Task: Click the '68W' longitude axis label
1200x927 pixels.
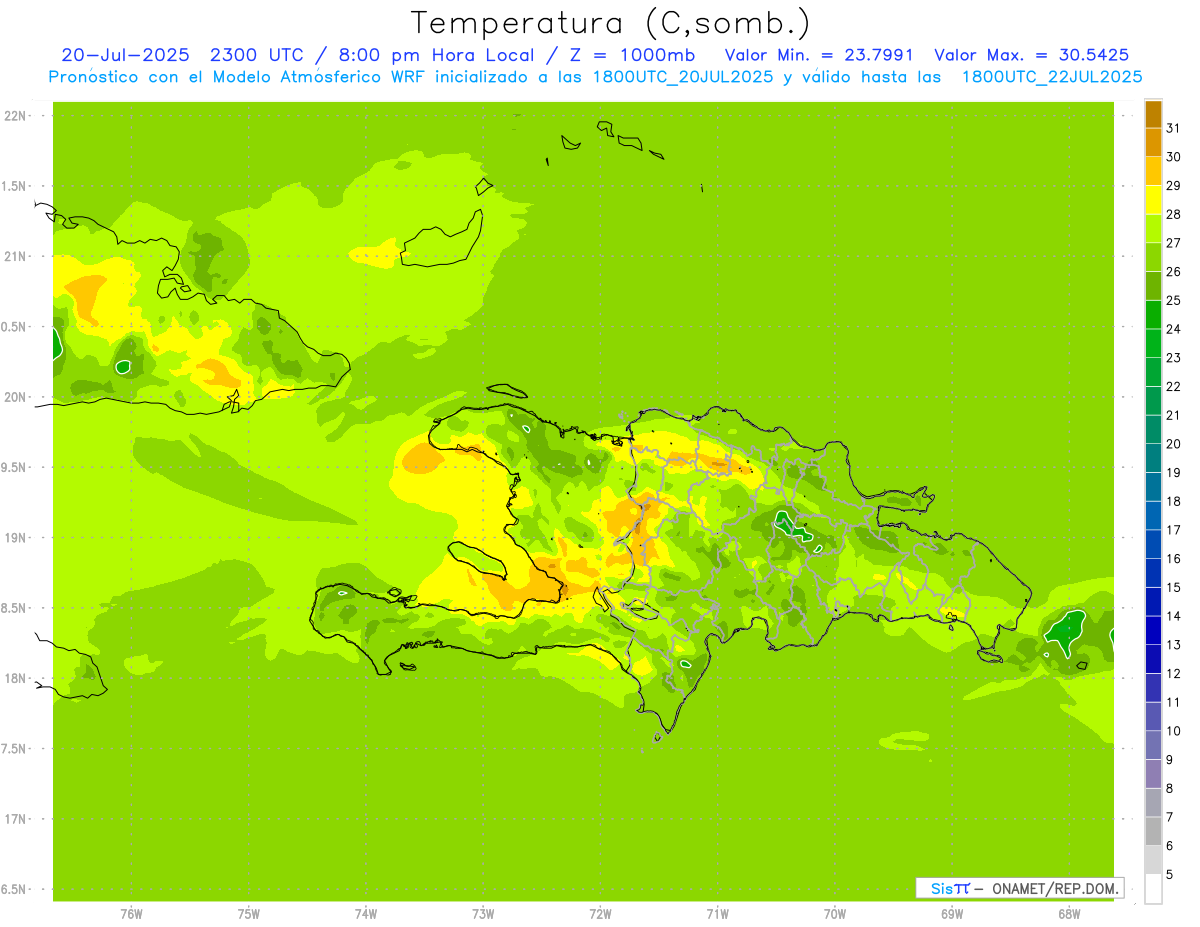Action: (x=1069, y=913)
